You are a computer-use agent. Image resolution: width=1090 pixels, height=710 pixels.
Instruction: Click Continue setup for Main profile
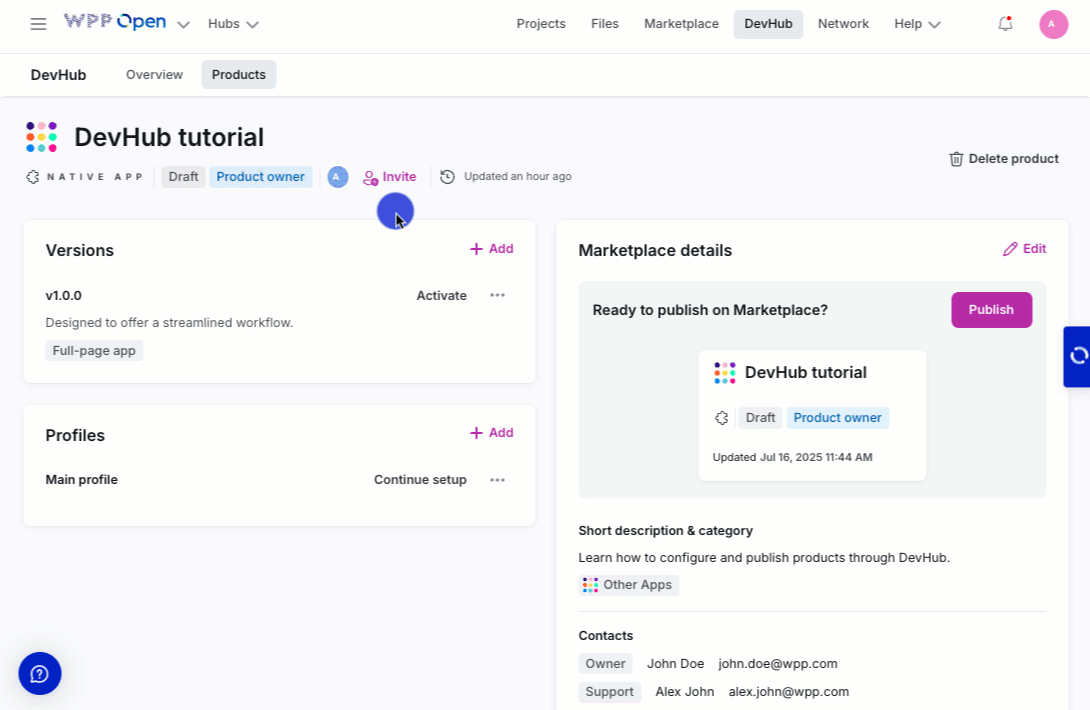420,480
